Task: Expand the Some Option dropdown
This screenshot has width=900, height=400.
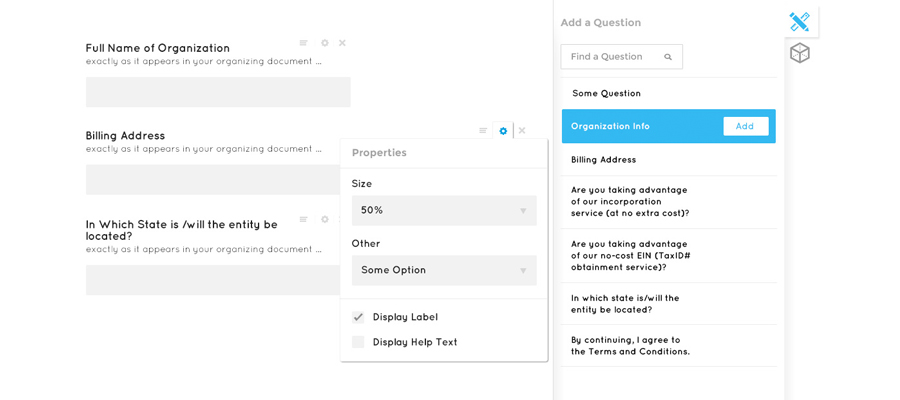Action: click(x=444, y=270)
